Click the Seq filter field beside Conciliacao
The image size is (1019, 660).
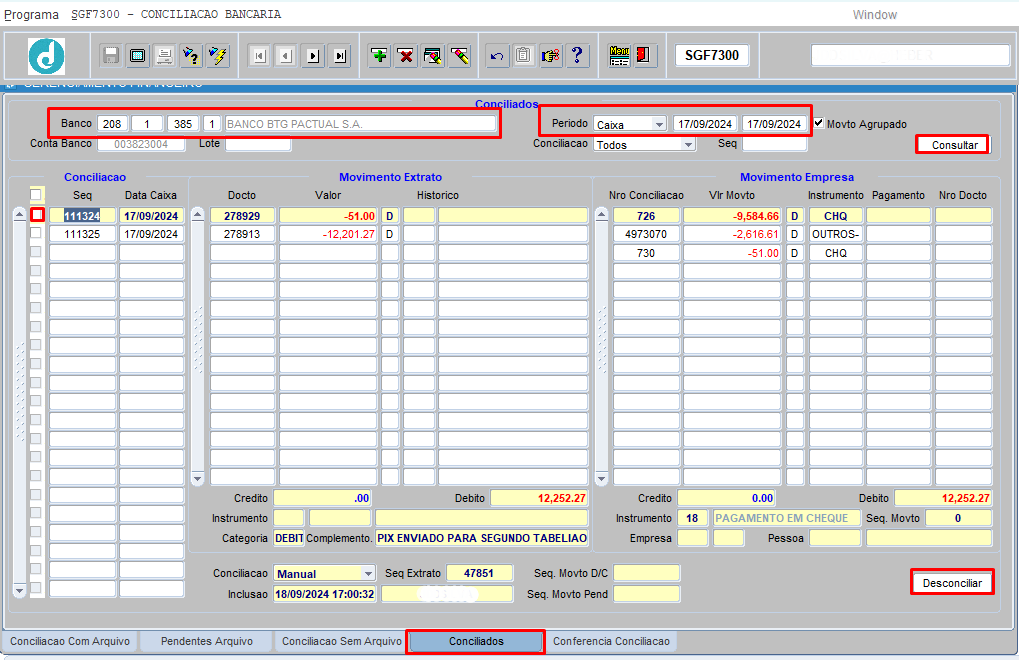coord(775,144)
